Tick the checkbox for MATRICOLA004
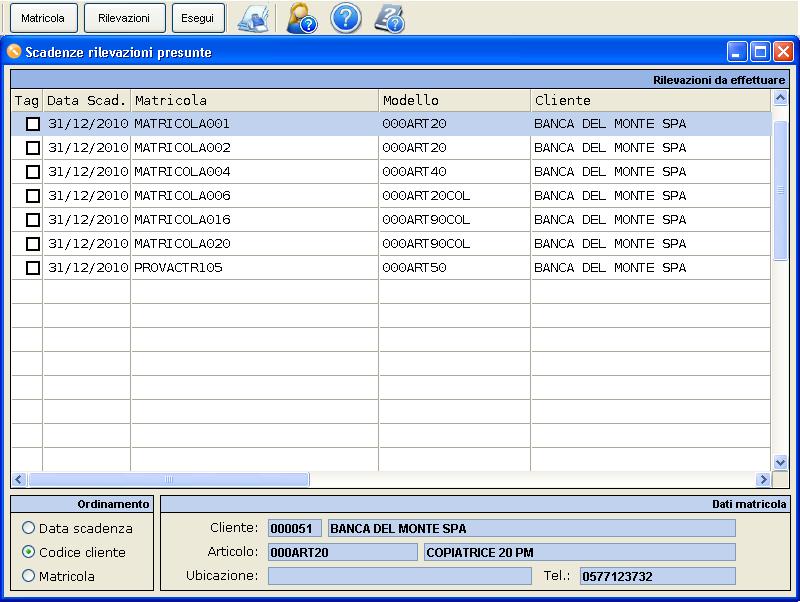 click(33, 172)
